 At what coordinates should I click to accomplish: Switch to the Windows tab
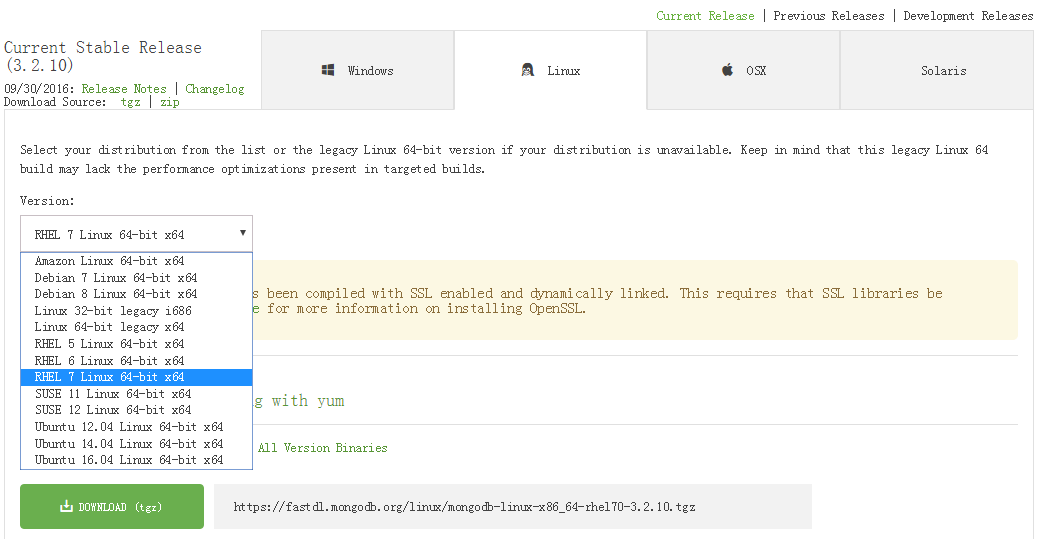pos(358,70)
